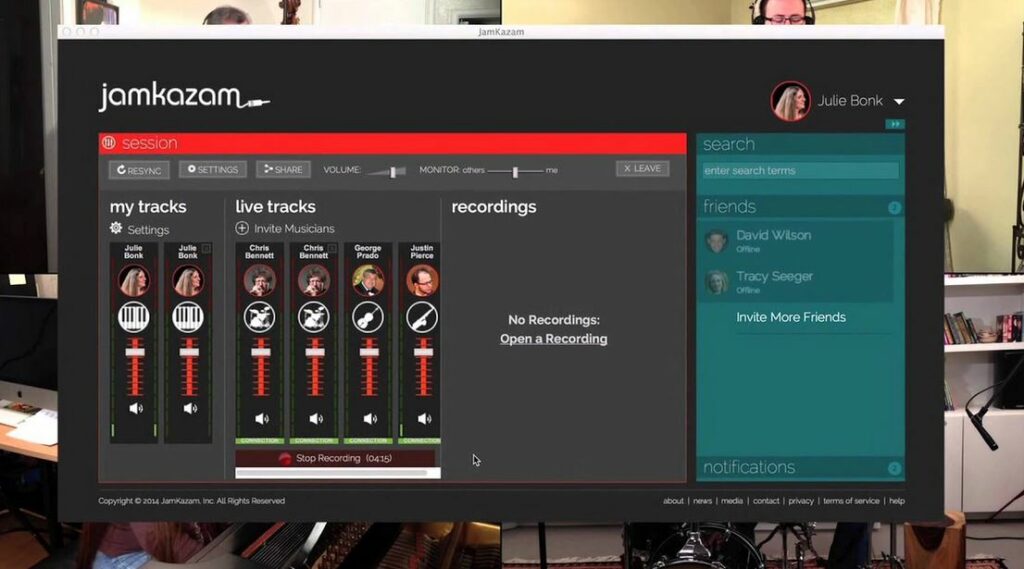Viewport: 1024px width, 569px height.
Task: Click George Prado's green connection bar
Action: click(x=368, y=441)
